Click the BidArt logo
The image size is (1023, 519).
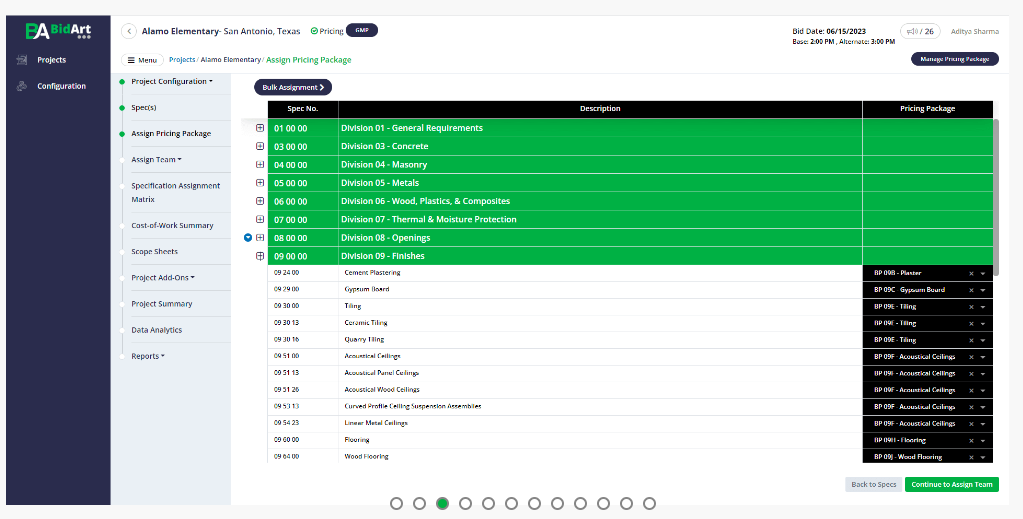(58, 31)
